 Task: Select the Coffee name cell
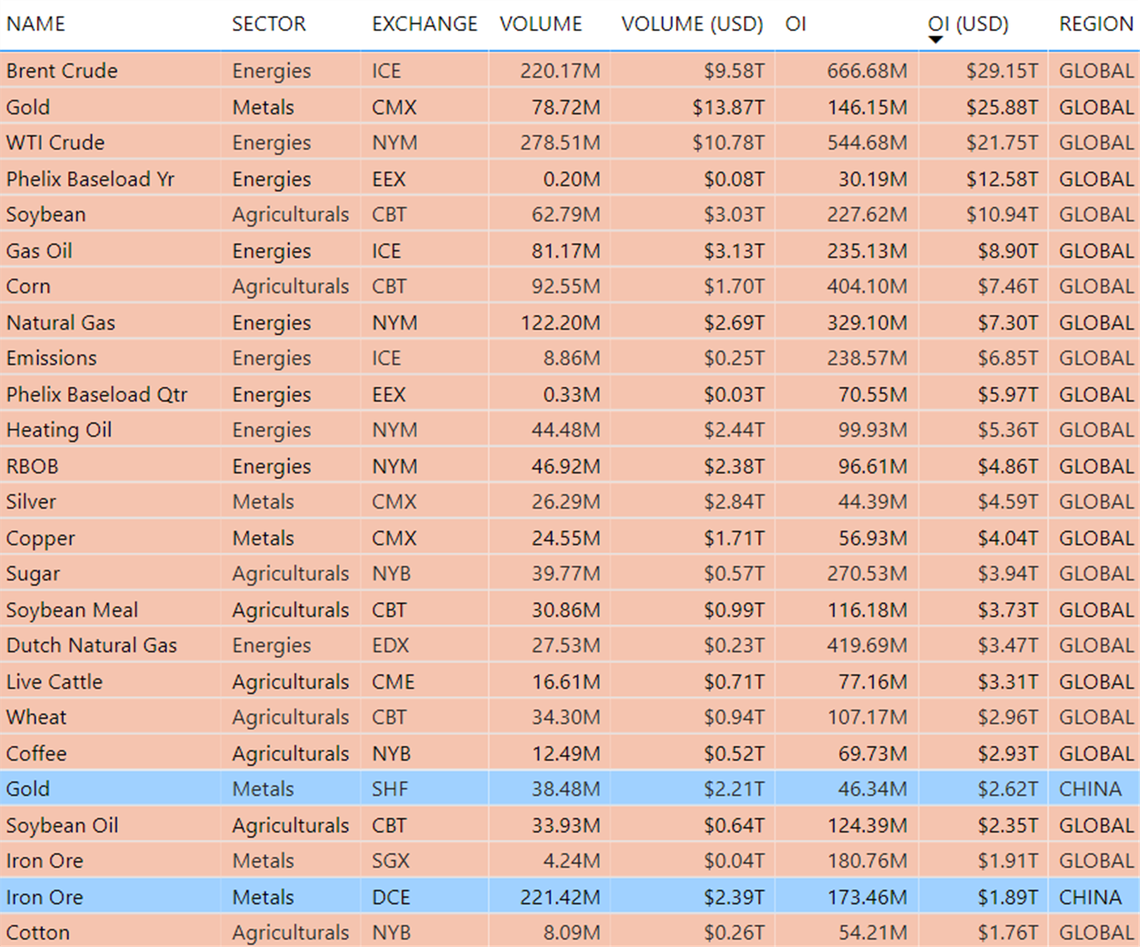[x=36, y=754]
